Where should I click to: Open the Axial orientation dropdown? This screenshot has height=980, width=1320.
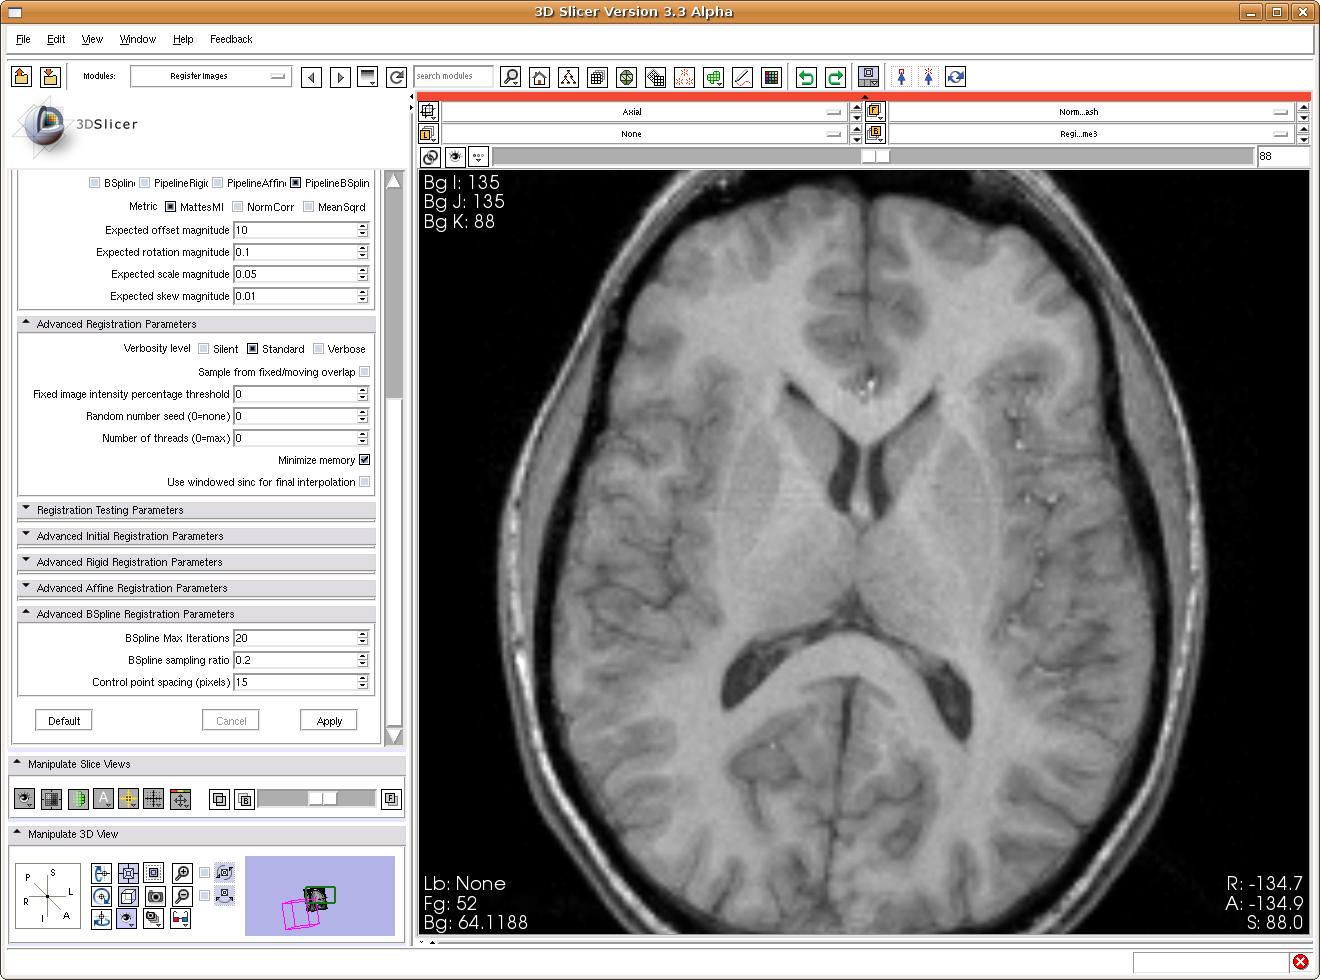click(x=645, y=112)
